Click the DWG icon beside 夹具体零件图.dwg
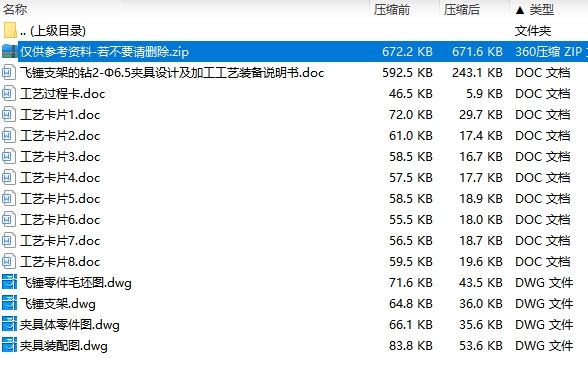This screenshot has width=588, height=373. point(9,324)
